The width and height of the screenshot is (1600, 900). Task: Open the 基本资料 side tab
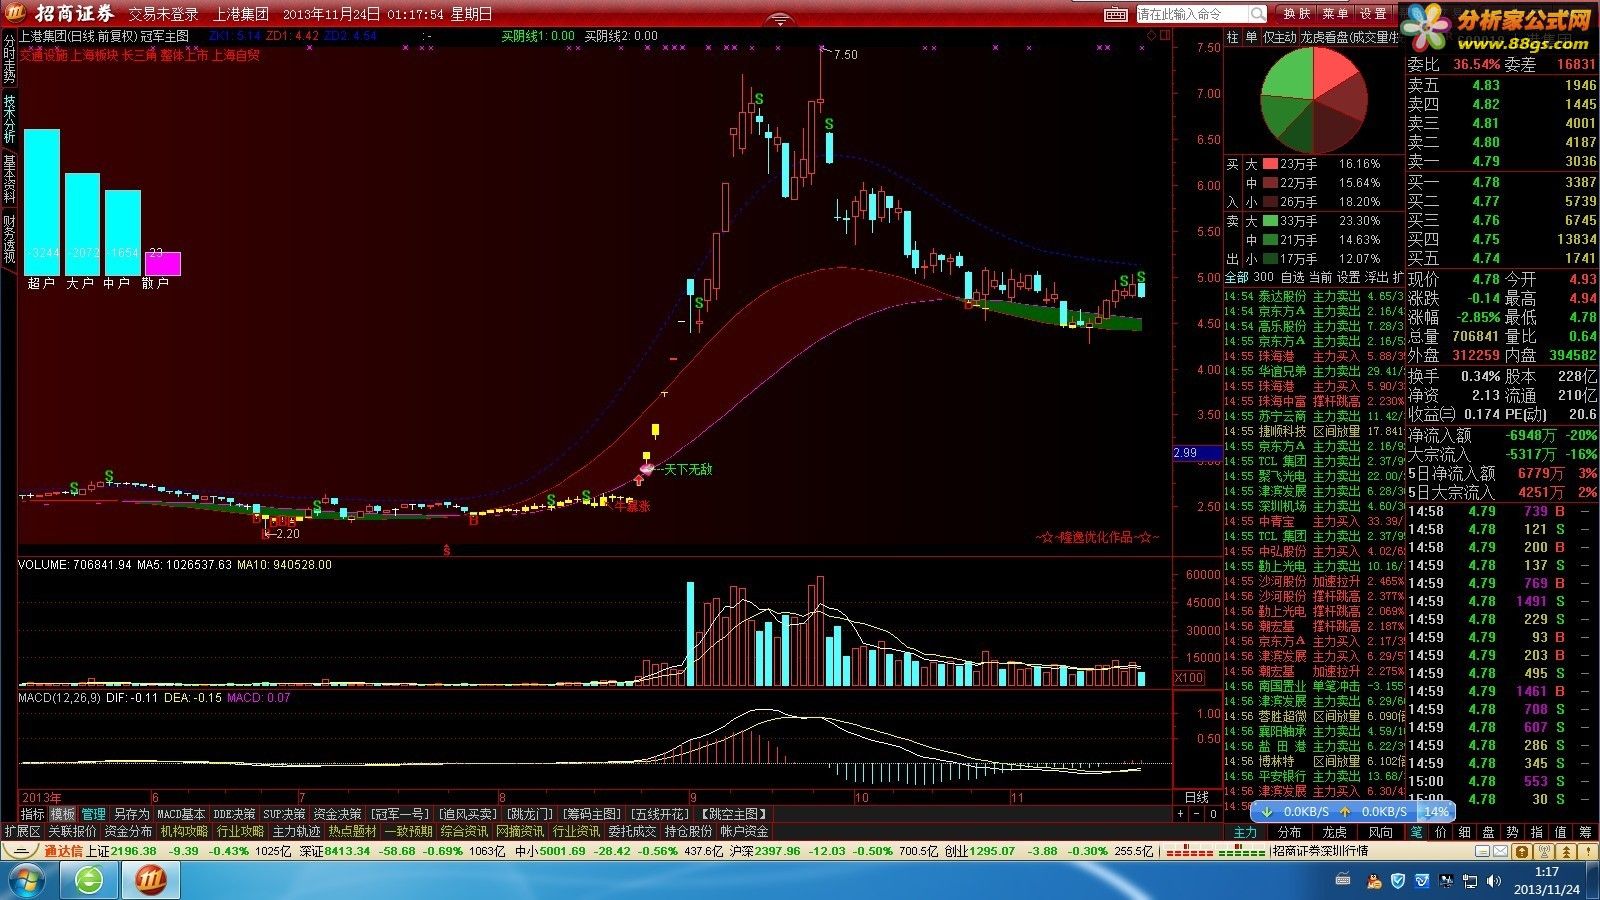pos(9,178)
